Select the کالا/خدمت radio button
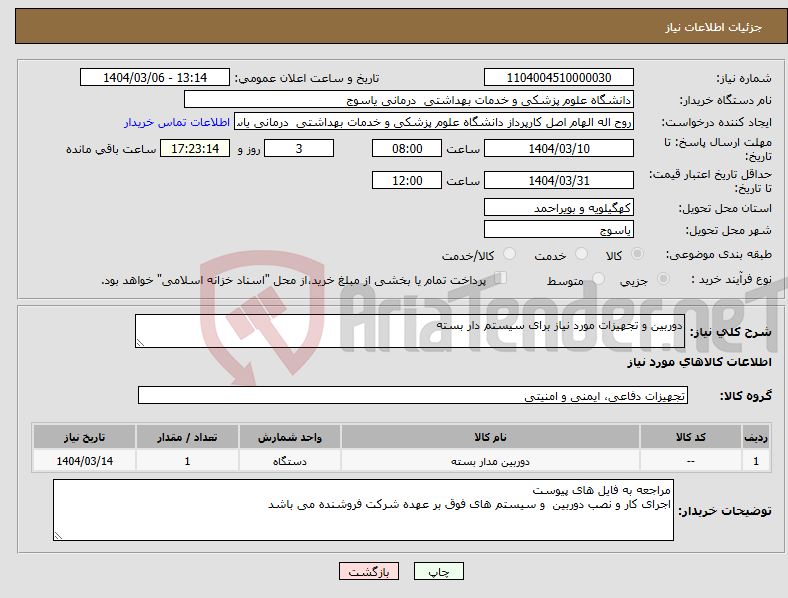 point(509,254)
